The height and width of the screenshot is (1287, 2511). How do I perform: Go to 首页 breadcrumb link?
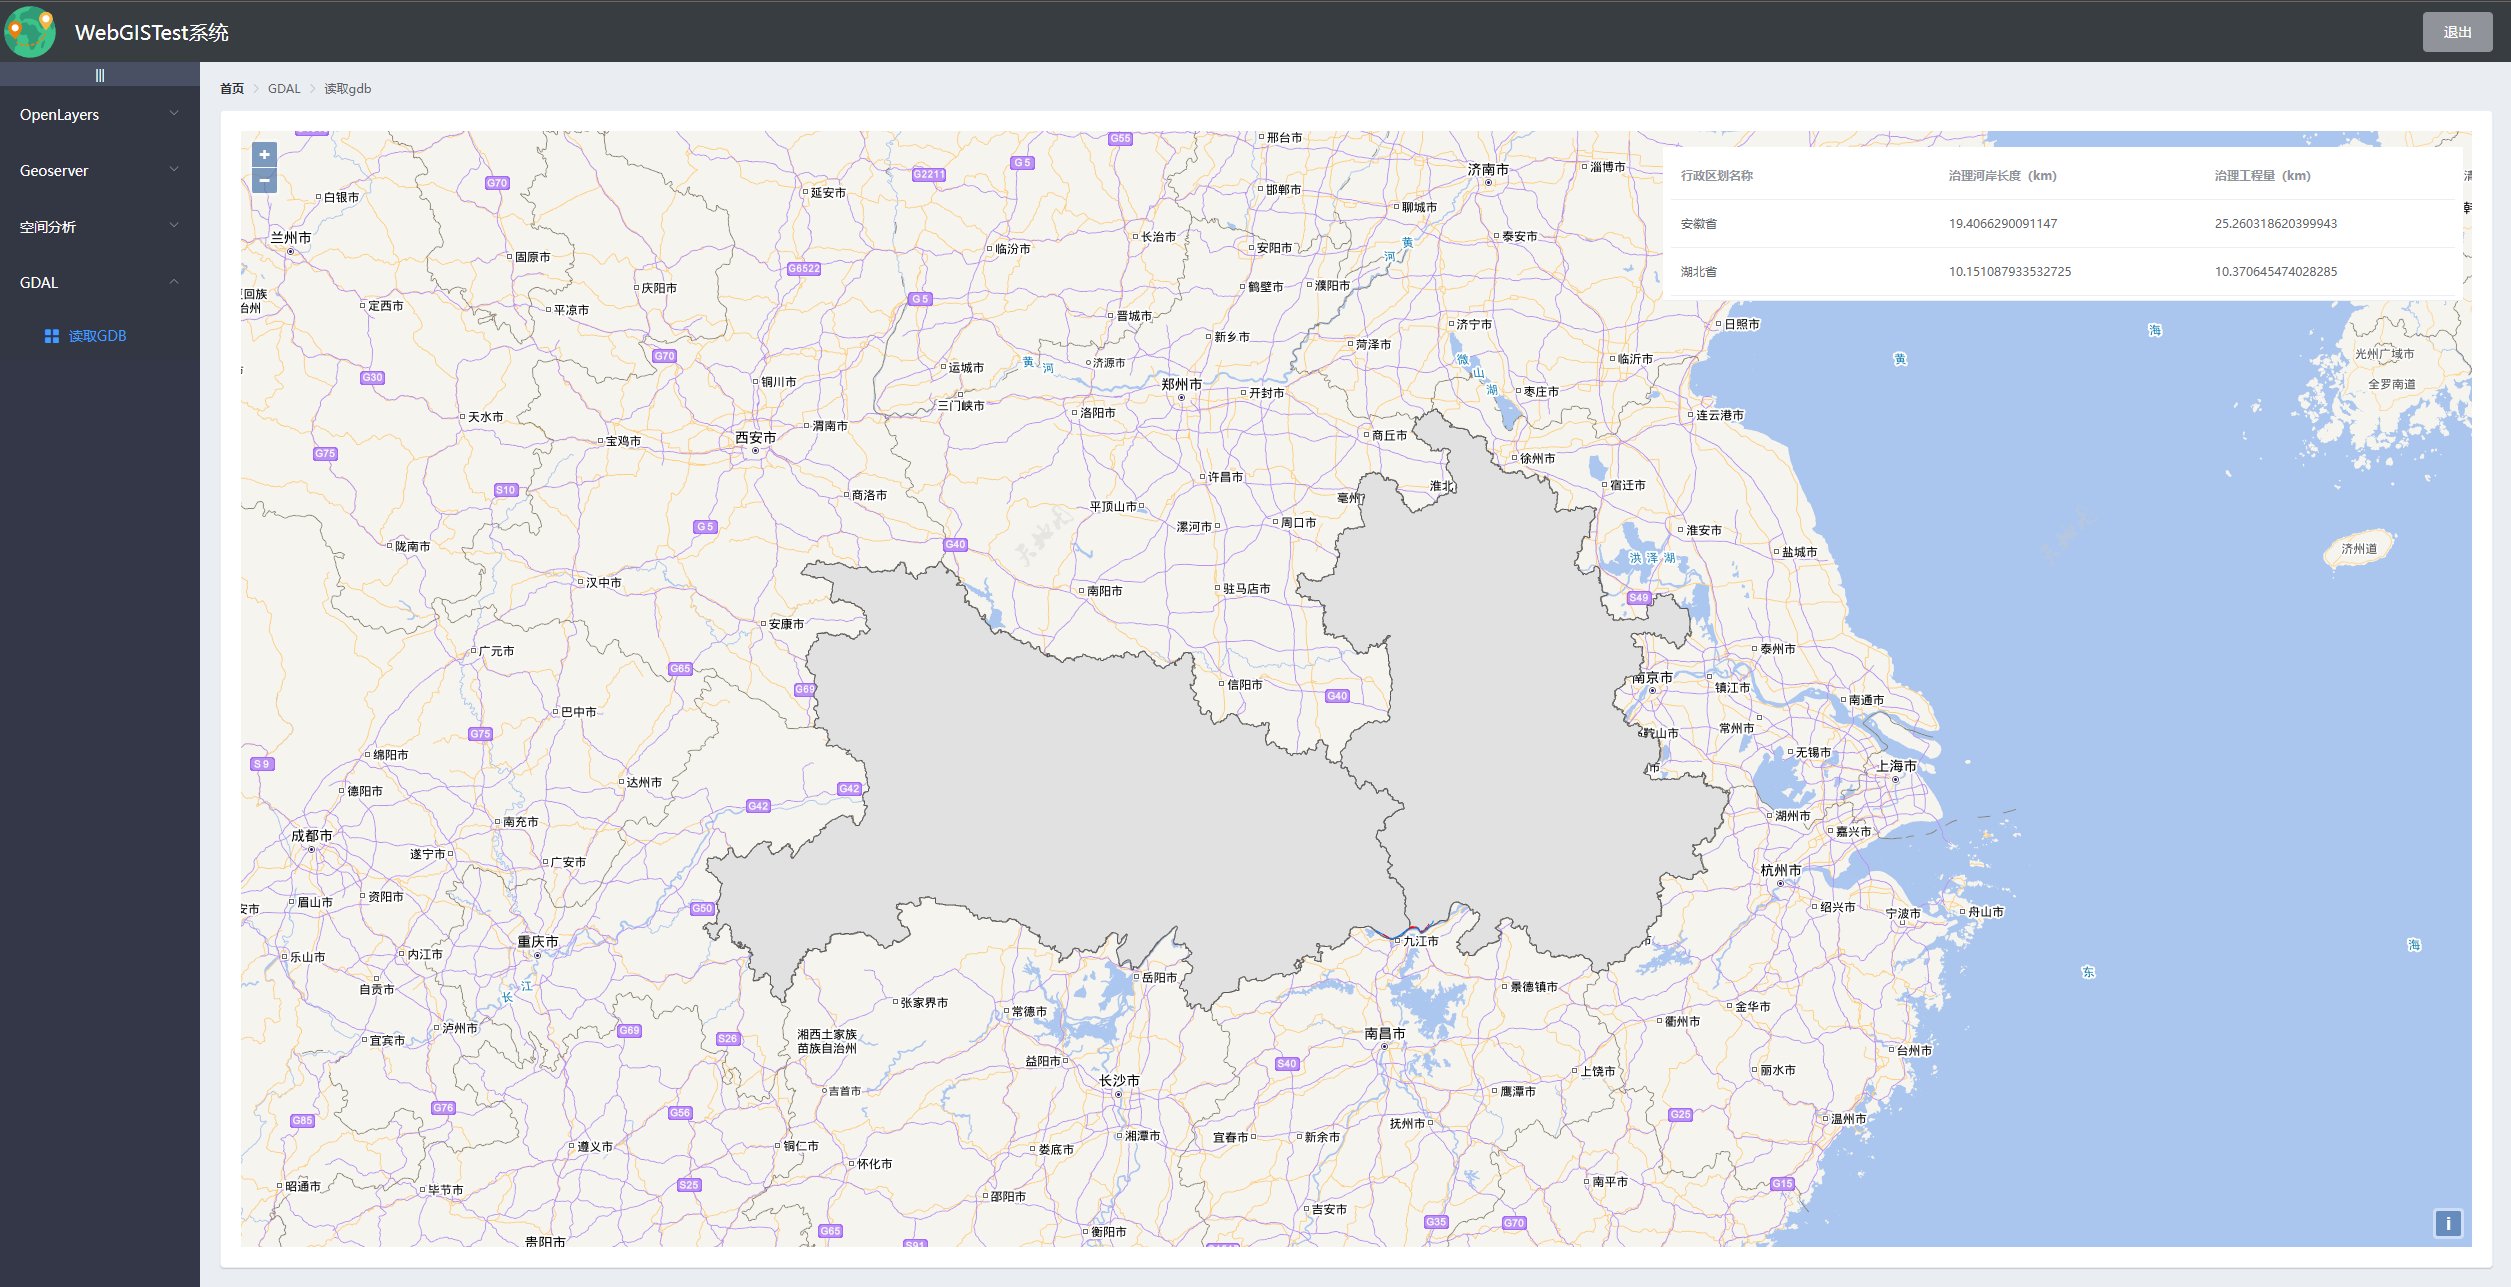point(232,88)
